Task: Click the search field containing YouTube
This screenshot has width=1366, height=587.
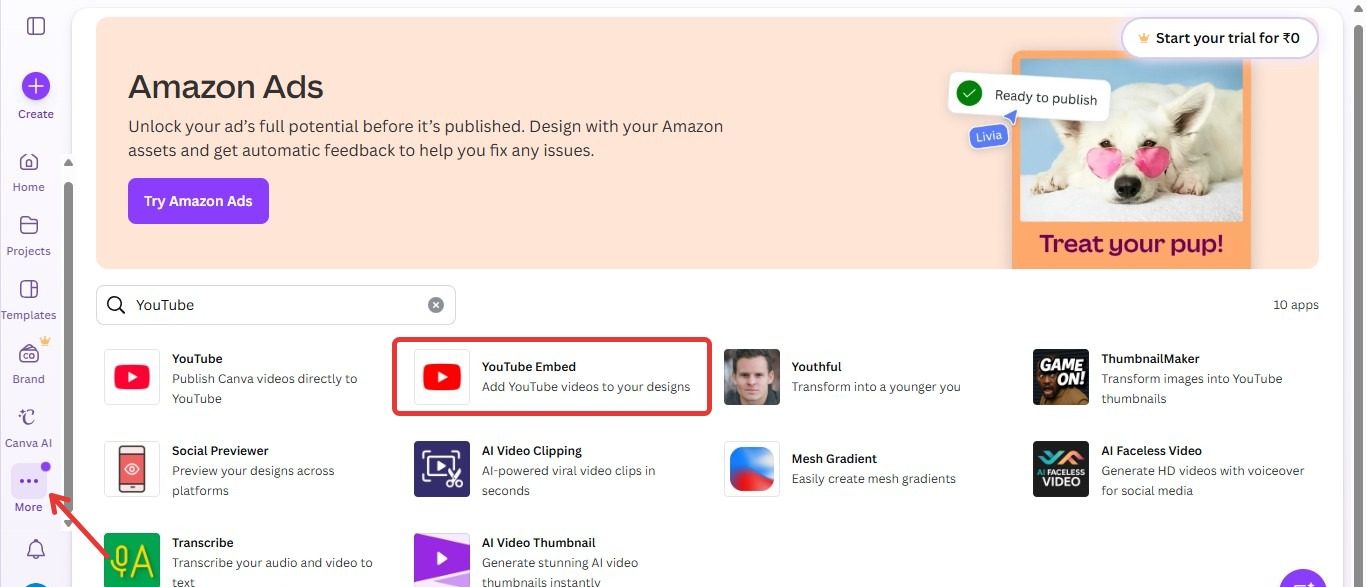Action: [276, 305]
